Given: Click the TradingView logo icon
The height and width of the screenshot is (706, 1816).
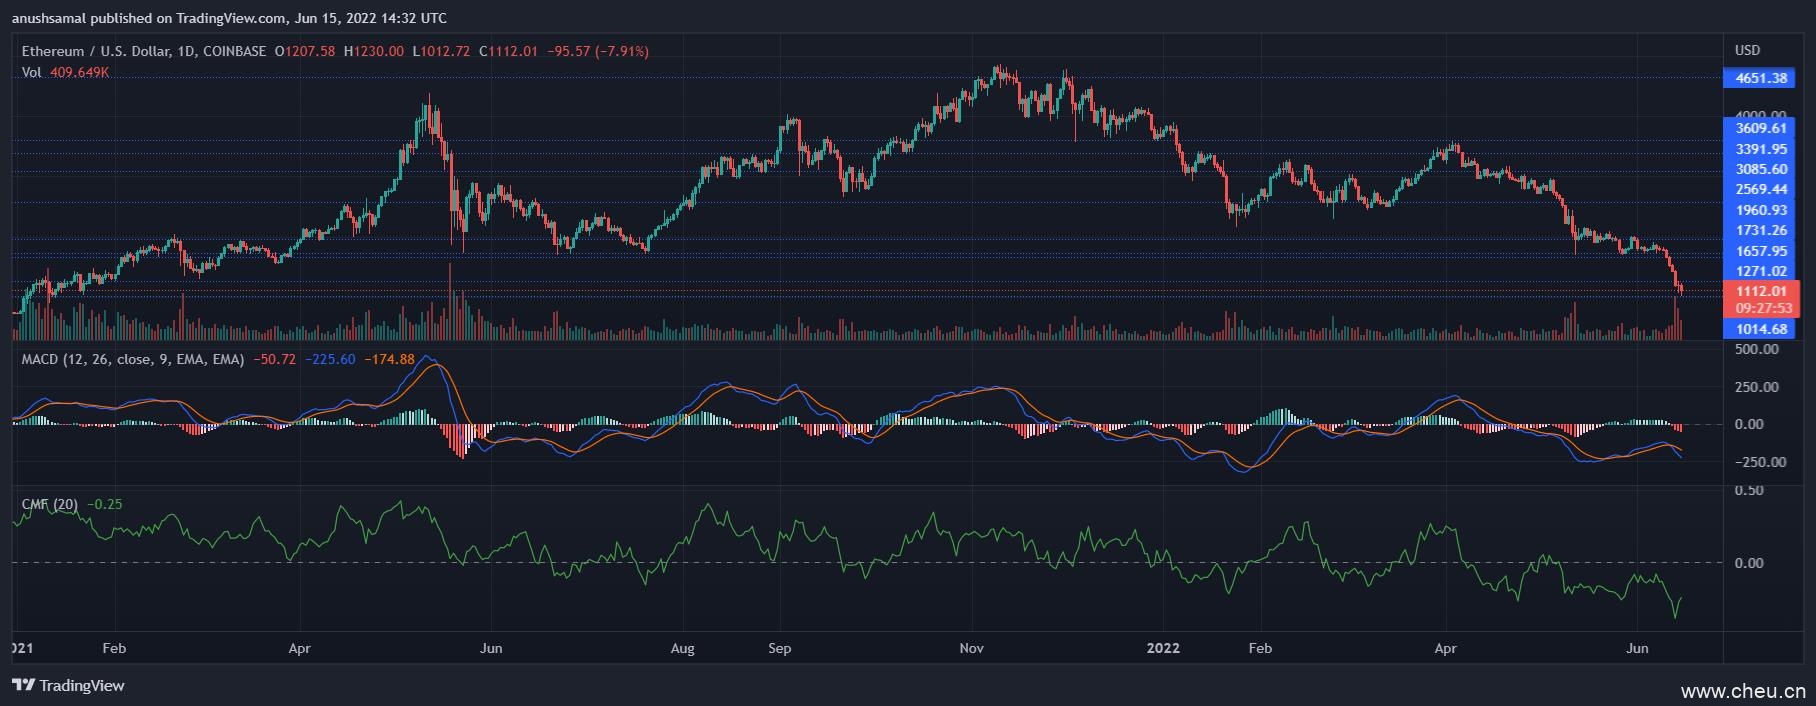Looking at the screenshot, I should pos(23,685).
